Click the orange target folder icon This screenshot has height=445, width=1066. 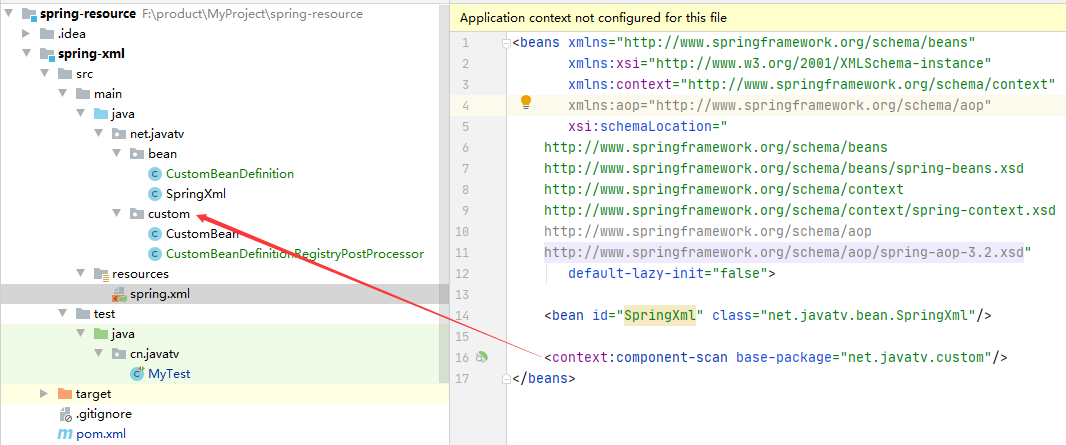[65, 394]
